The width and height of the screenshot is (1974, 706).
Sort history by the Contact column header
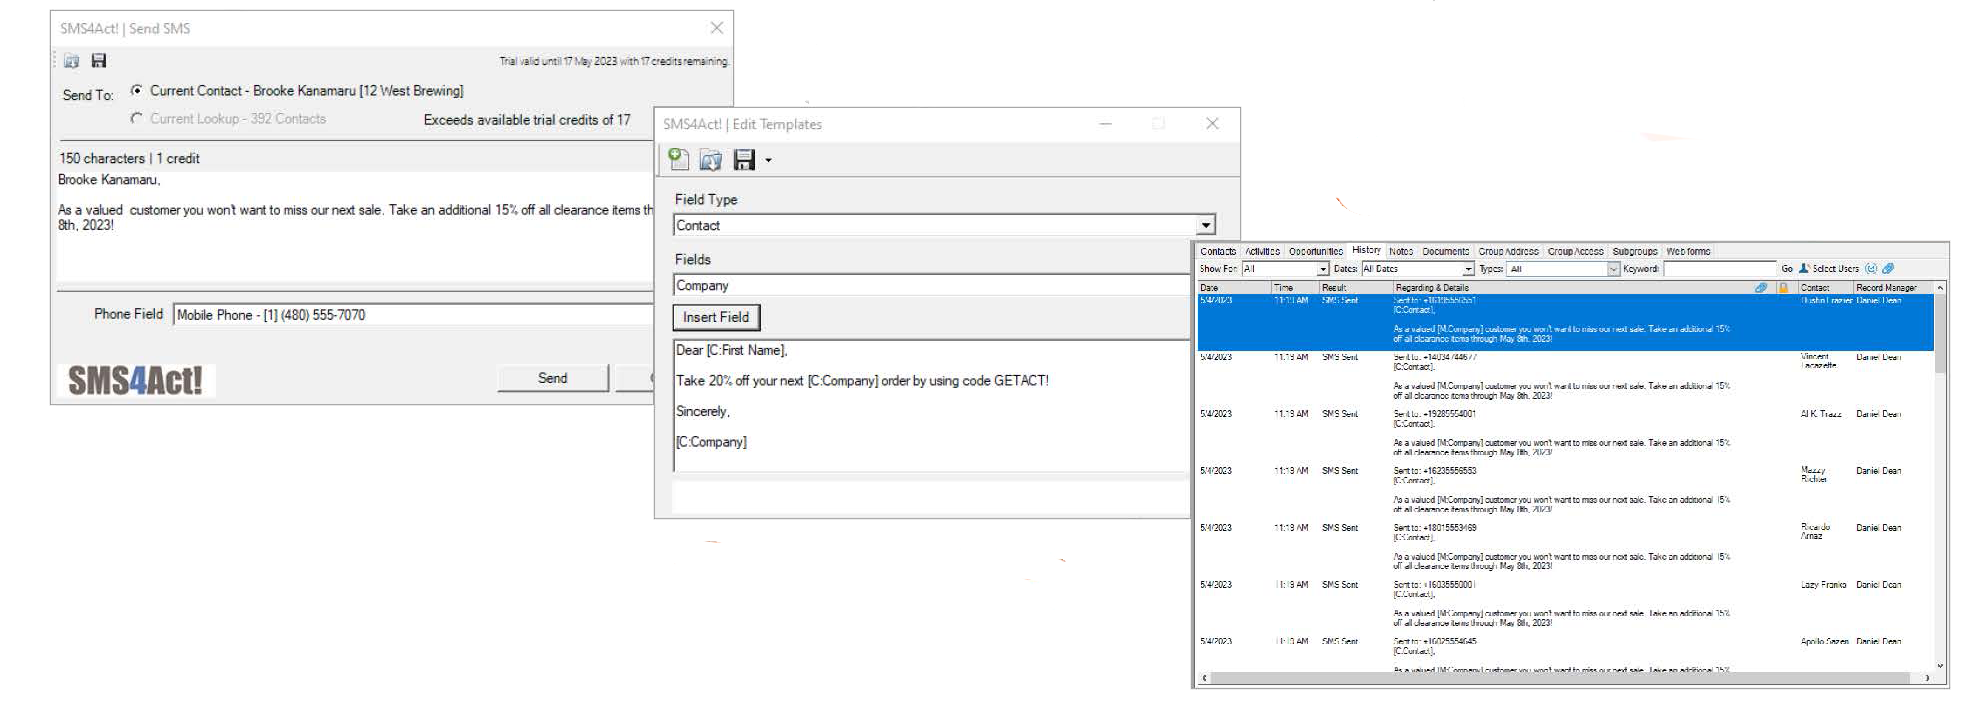click(x=1825, y=288)
